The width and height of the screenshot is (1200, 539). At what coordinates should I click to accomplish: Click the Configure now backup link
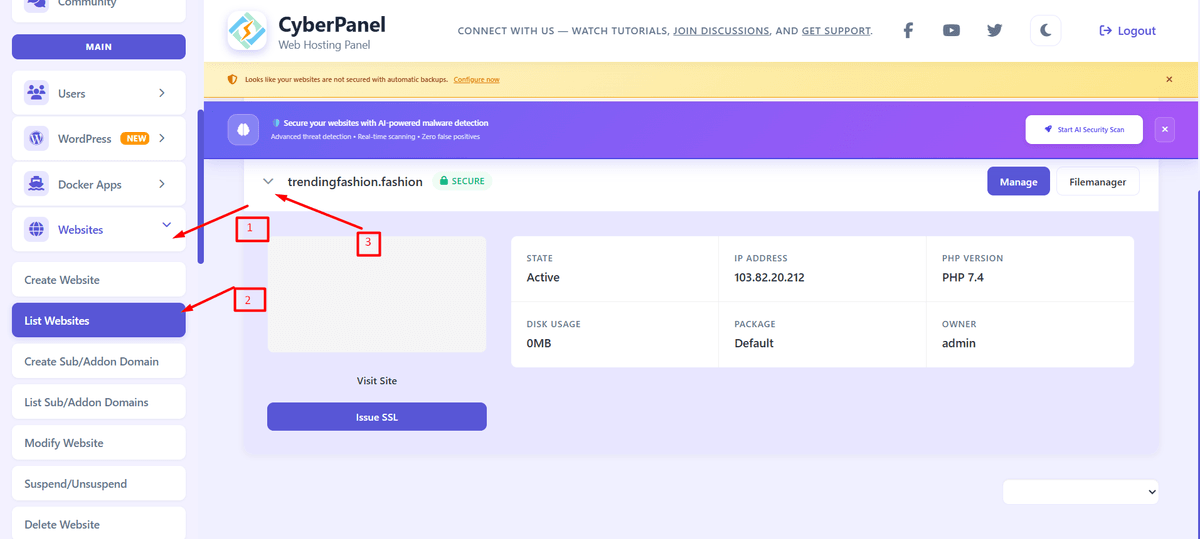(476, 80)
